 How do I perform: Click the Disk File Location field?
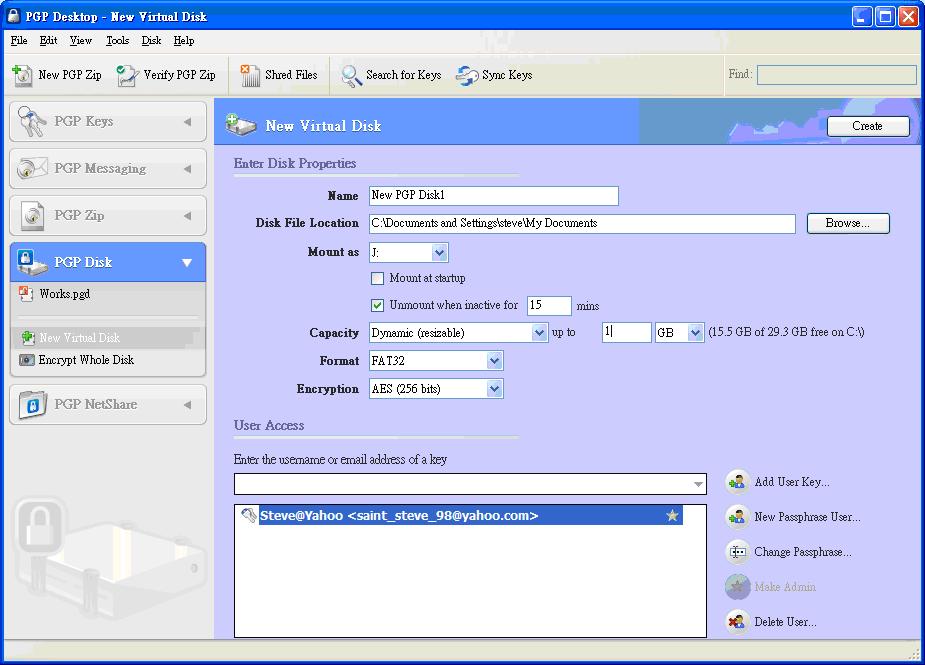[x=582, y=223]
